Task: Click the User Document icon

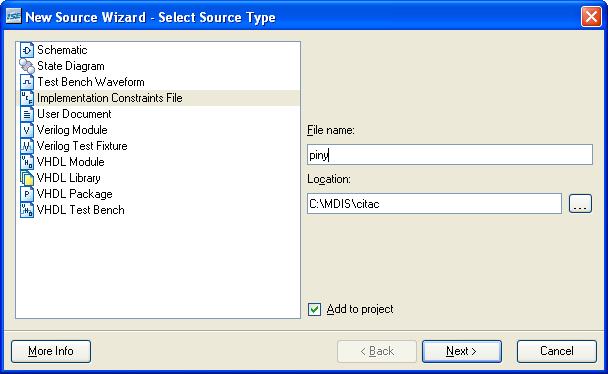Action: (x=27, y=114)
